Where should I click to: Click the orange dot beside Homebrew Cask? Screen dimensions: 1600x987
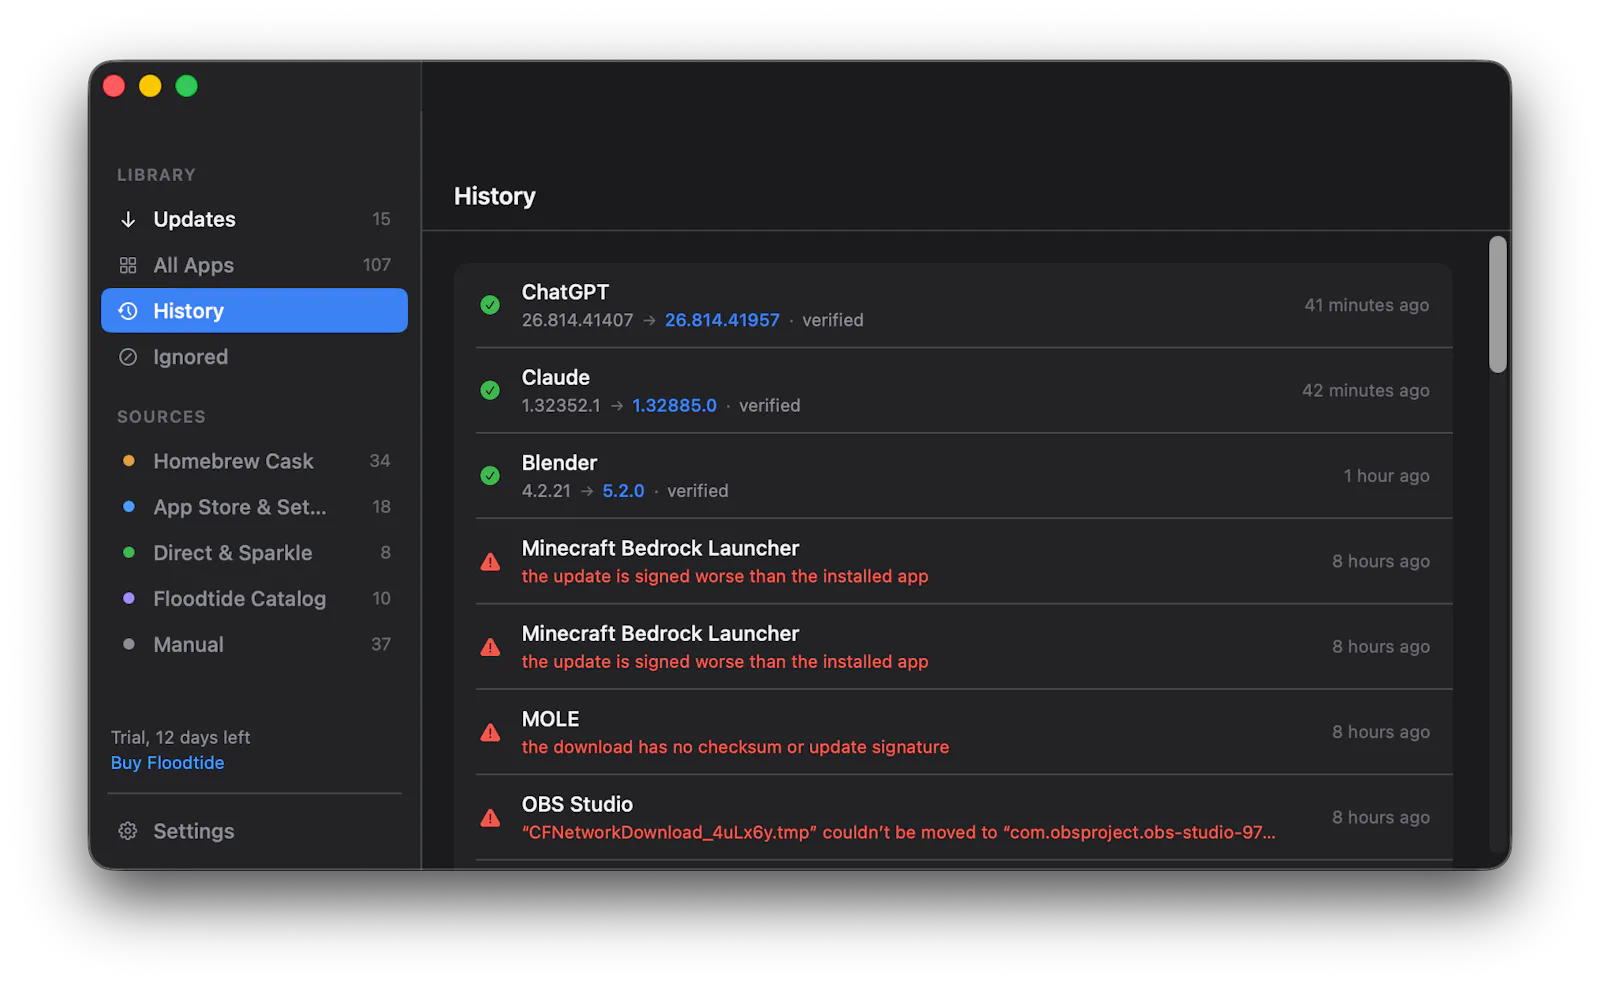[128, 461]
